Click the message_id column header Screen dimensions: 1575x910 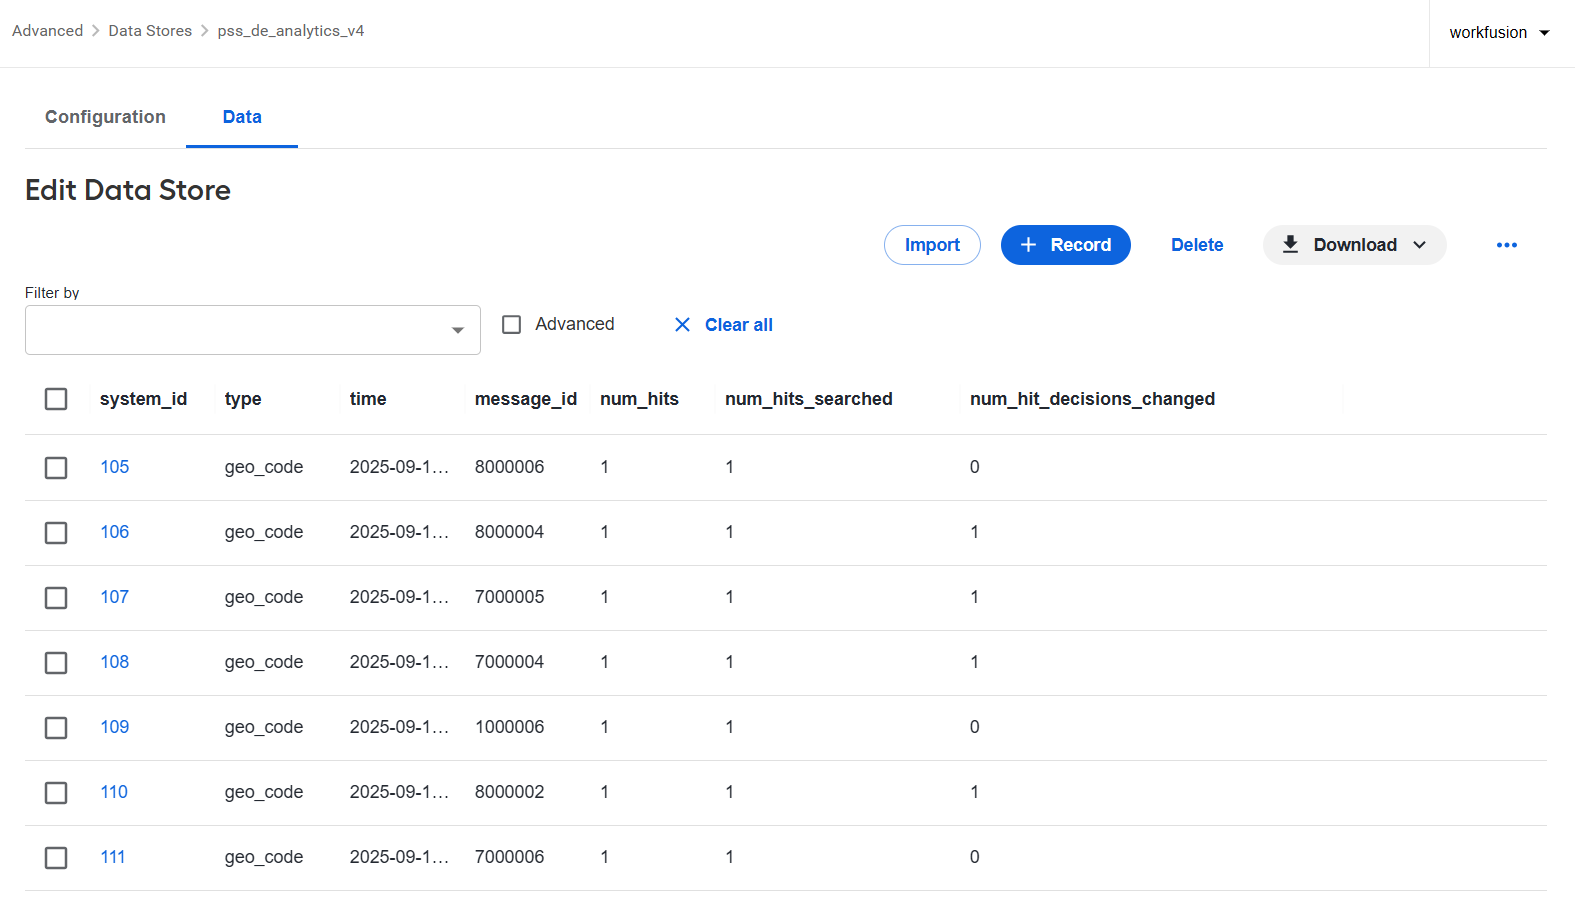pos(526,399)
